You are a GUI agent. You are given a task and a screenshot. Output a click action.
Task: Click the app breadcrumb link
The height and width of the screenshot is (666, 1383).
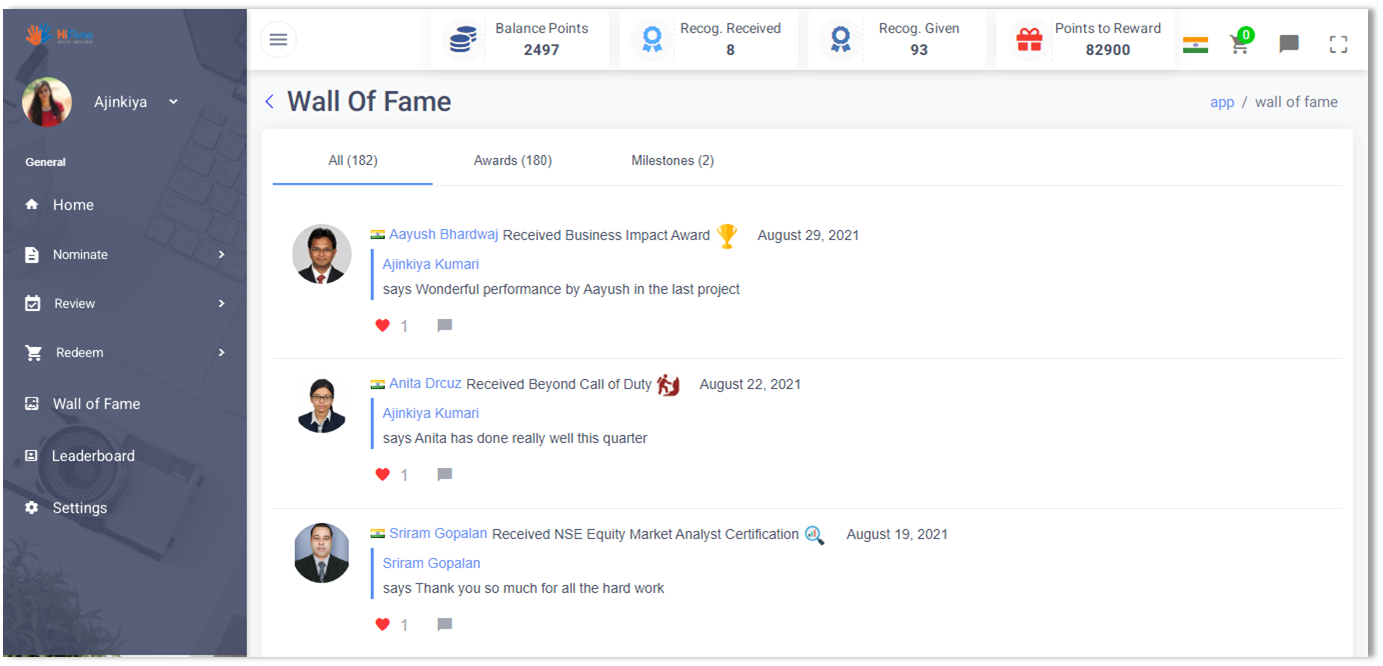[x=1222, y=102]
